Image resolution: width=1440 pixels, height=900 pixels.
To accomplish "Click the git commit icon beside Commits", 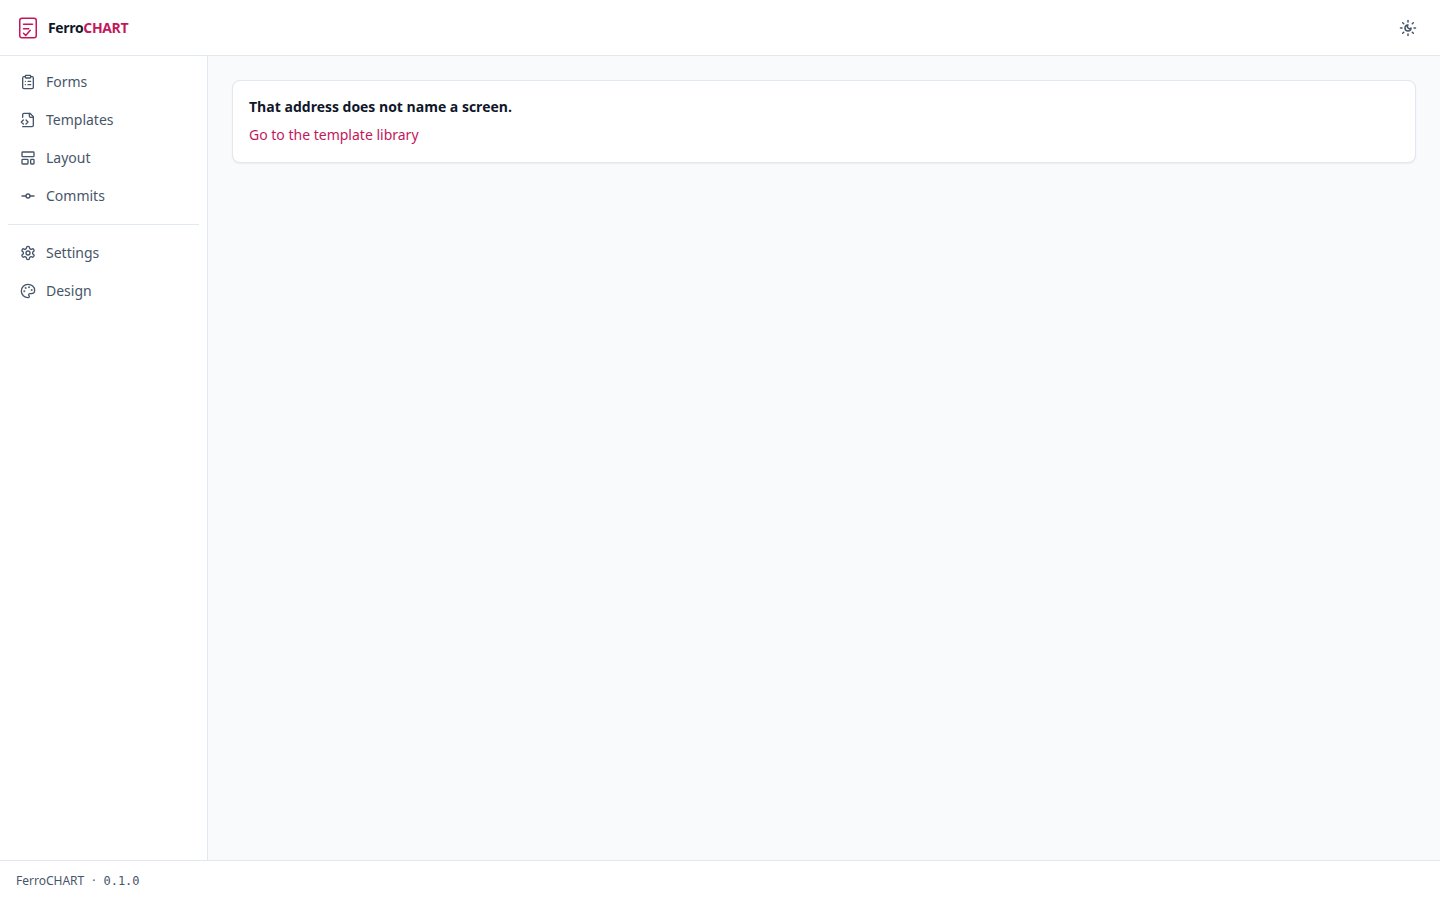I will coord(28,196).
